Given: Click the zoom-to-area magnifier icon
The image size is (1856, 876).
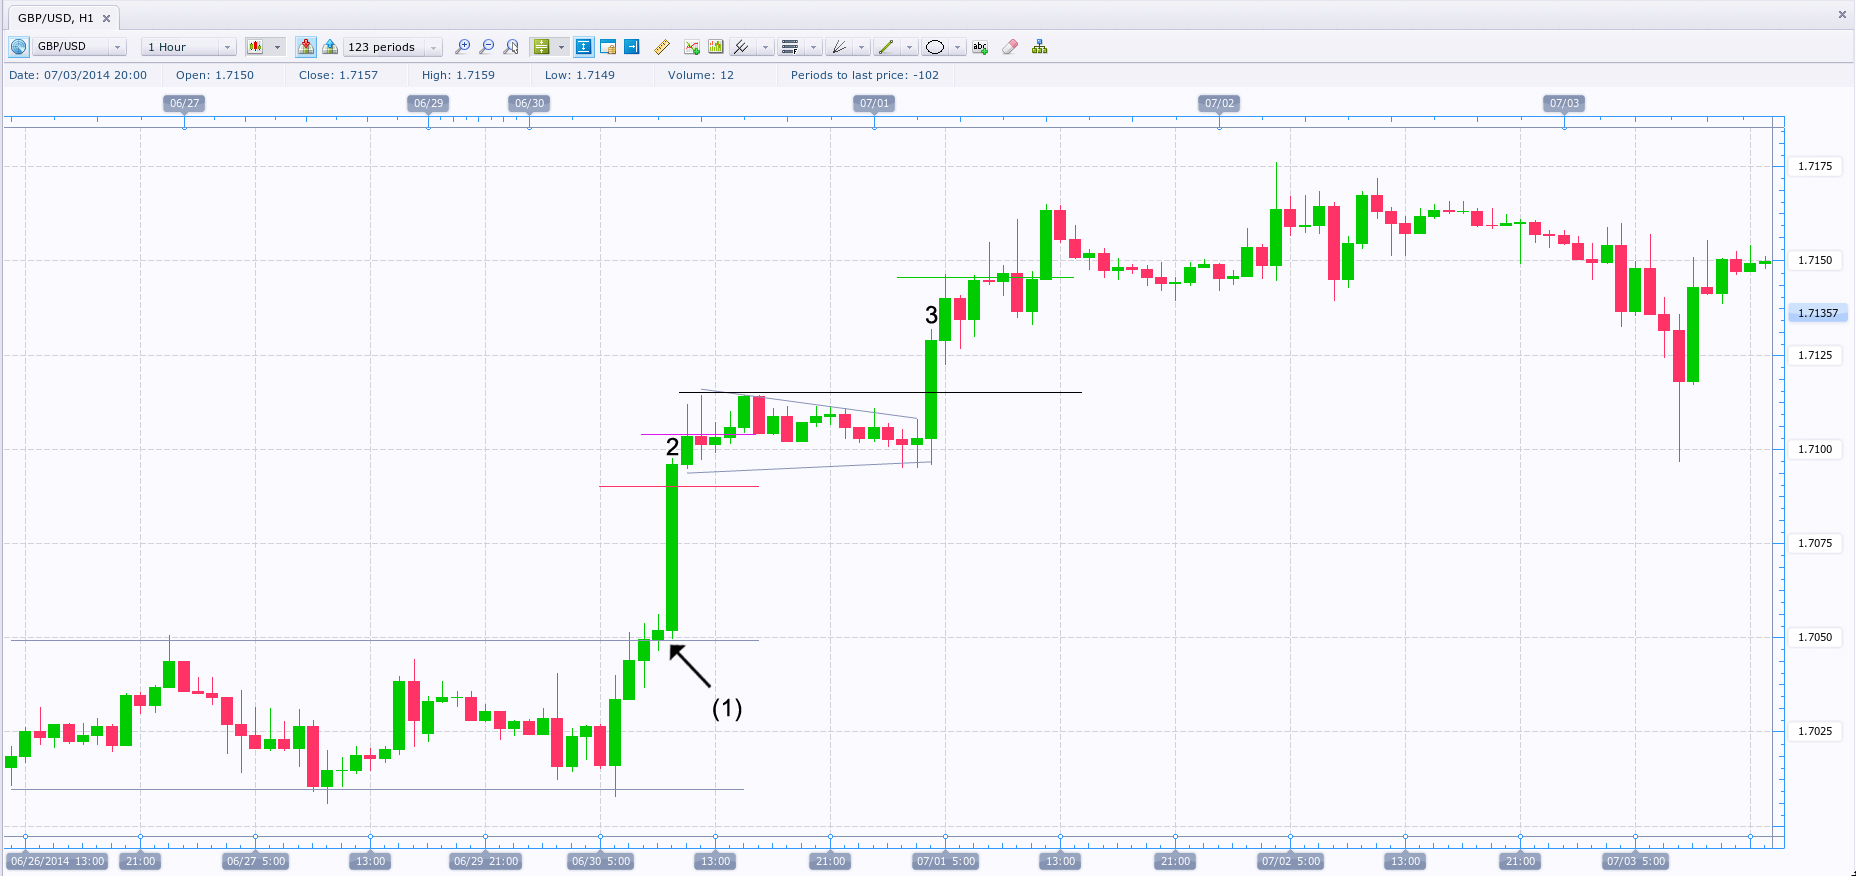Looking at the screenshot, I should point(511,47).
